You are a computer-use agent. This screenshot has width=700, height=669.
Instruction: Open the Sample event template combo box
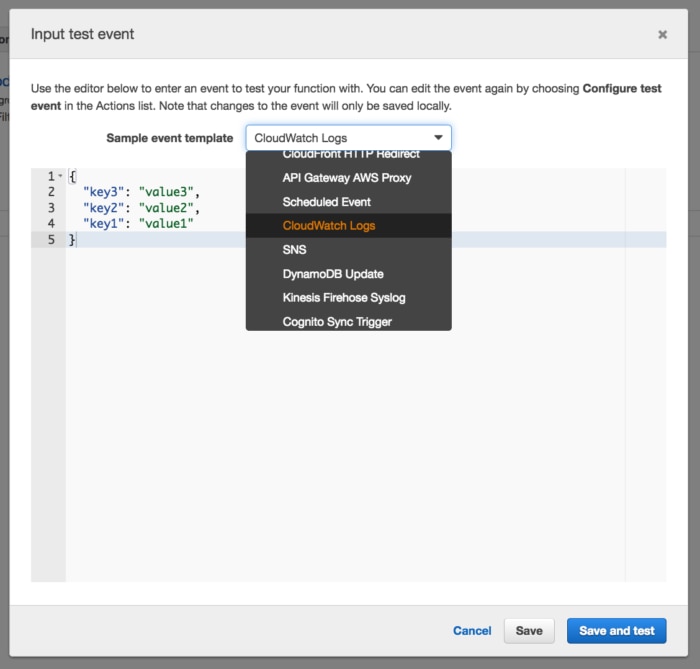coord(348,138)
